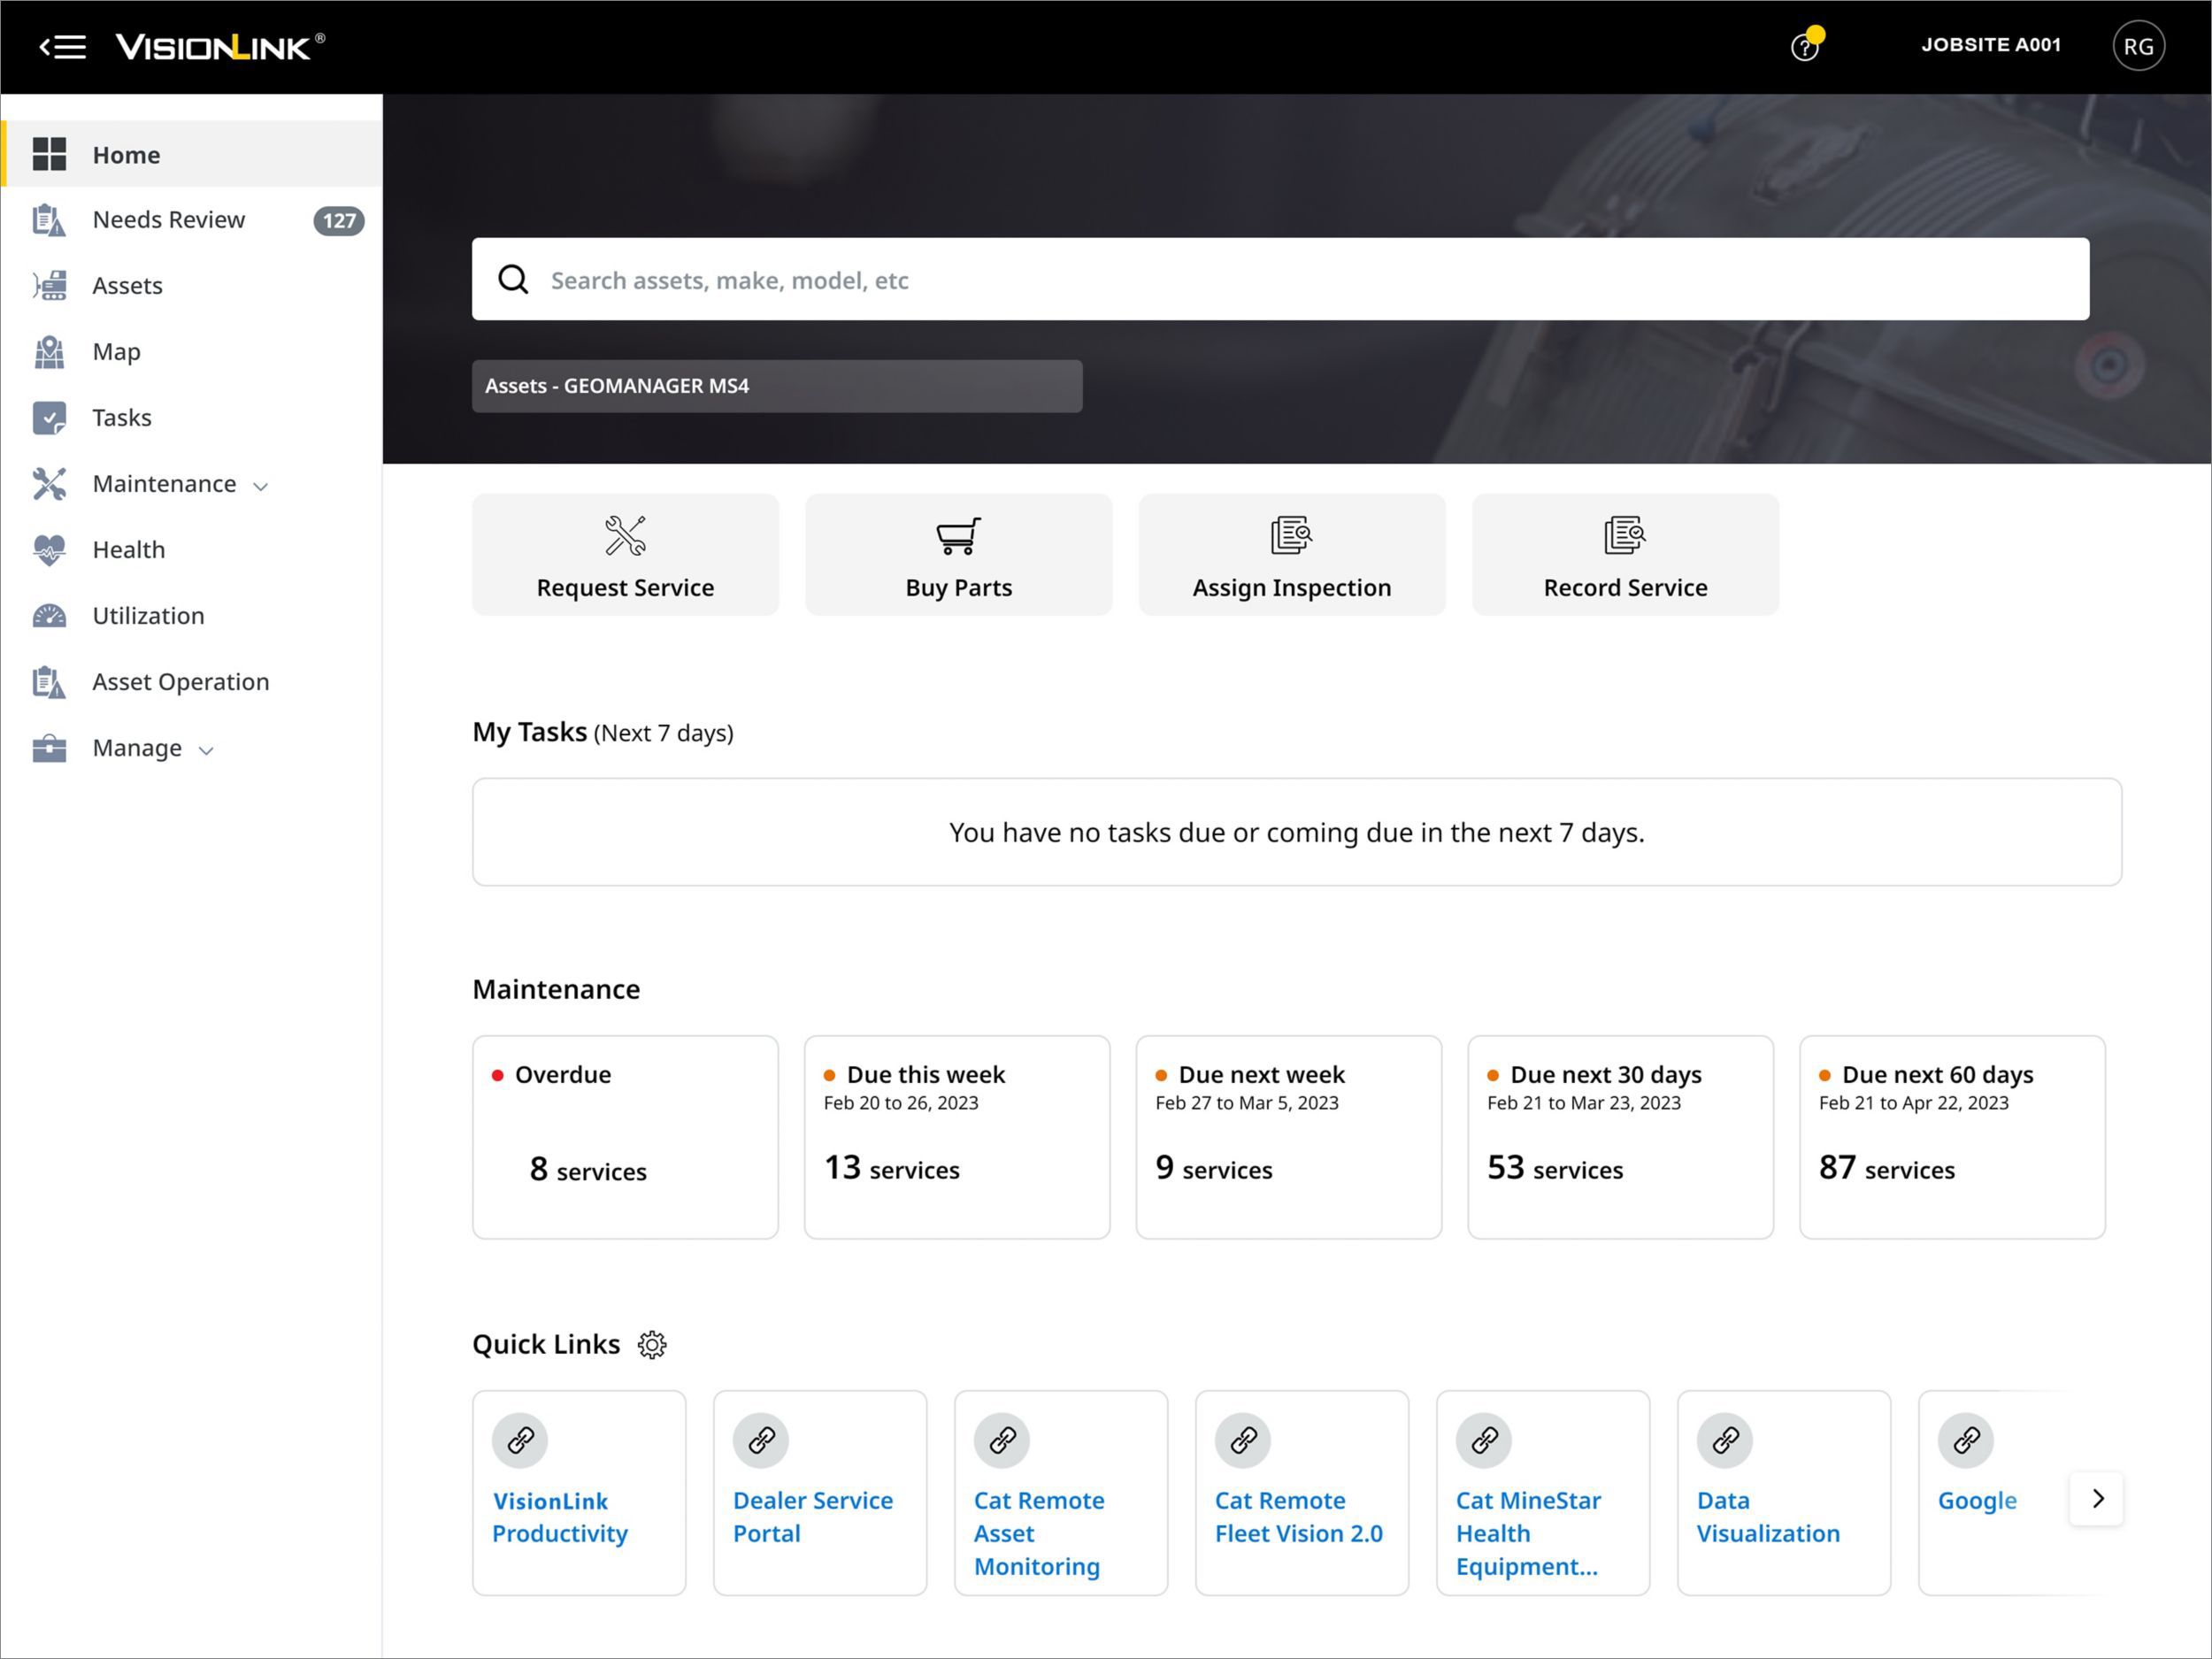2212x1659 pixels.
Task: Collapse the sidebar with the top-left arrow
Action: [62, 46]
